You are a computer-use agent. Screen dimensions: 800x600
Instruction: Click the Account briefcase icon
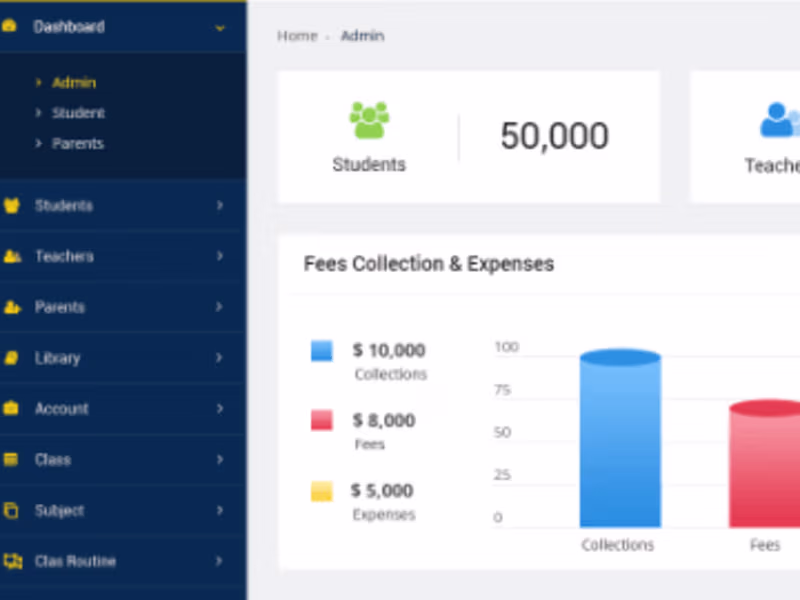[x=11, y=408]
